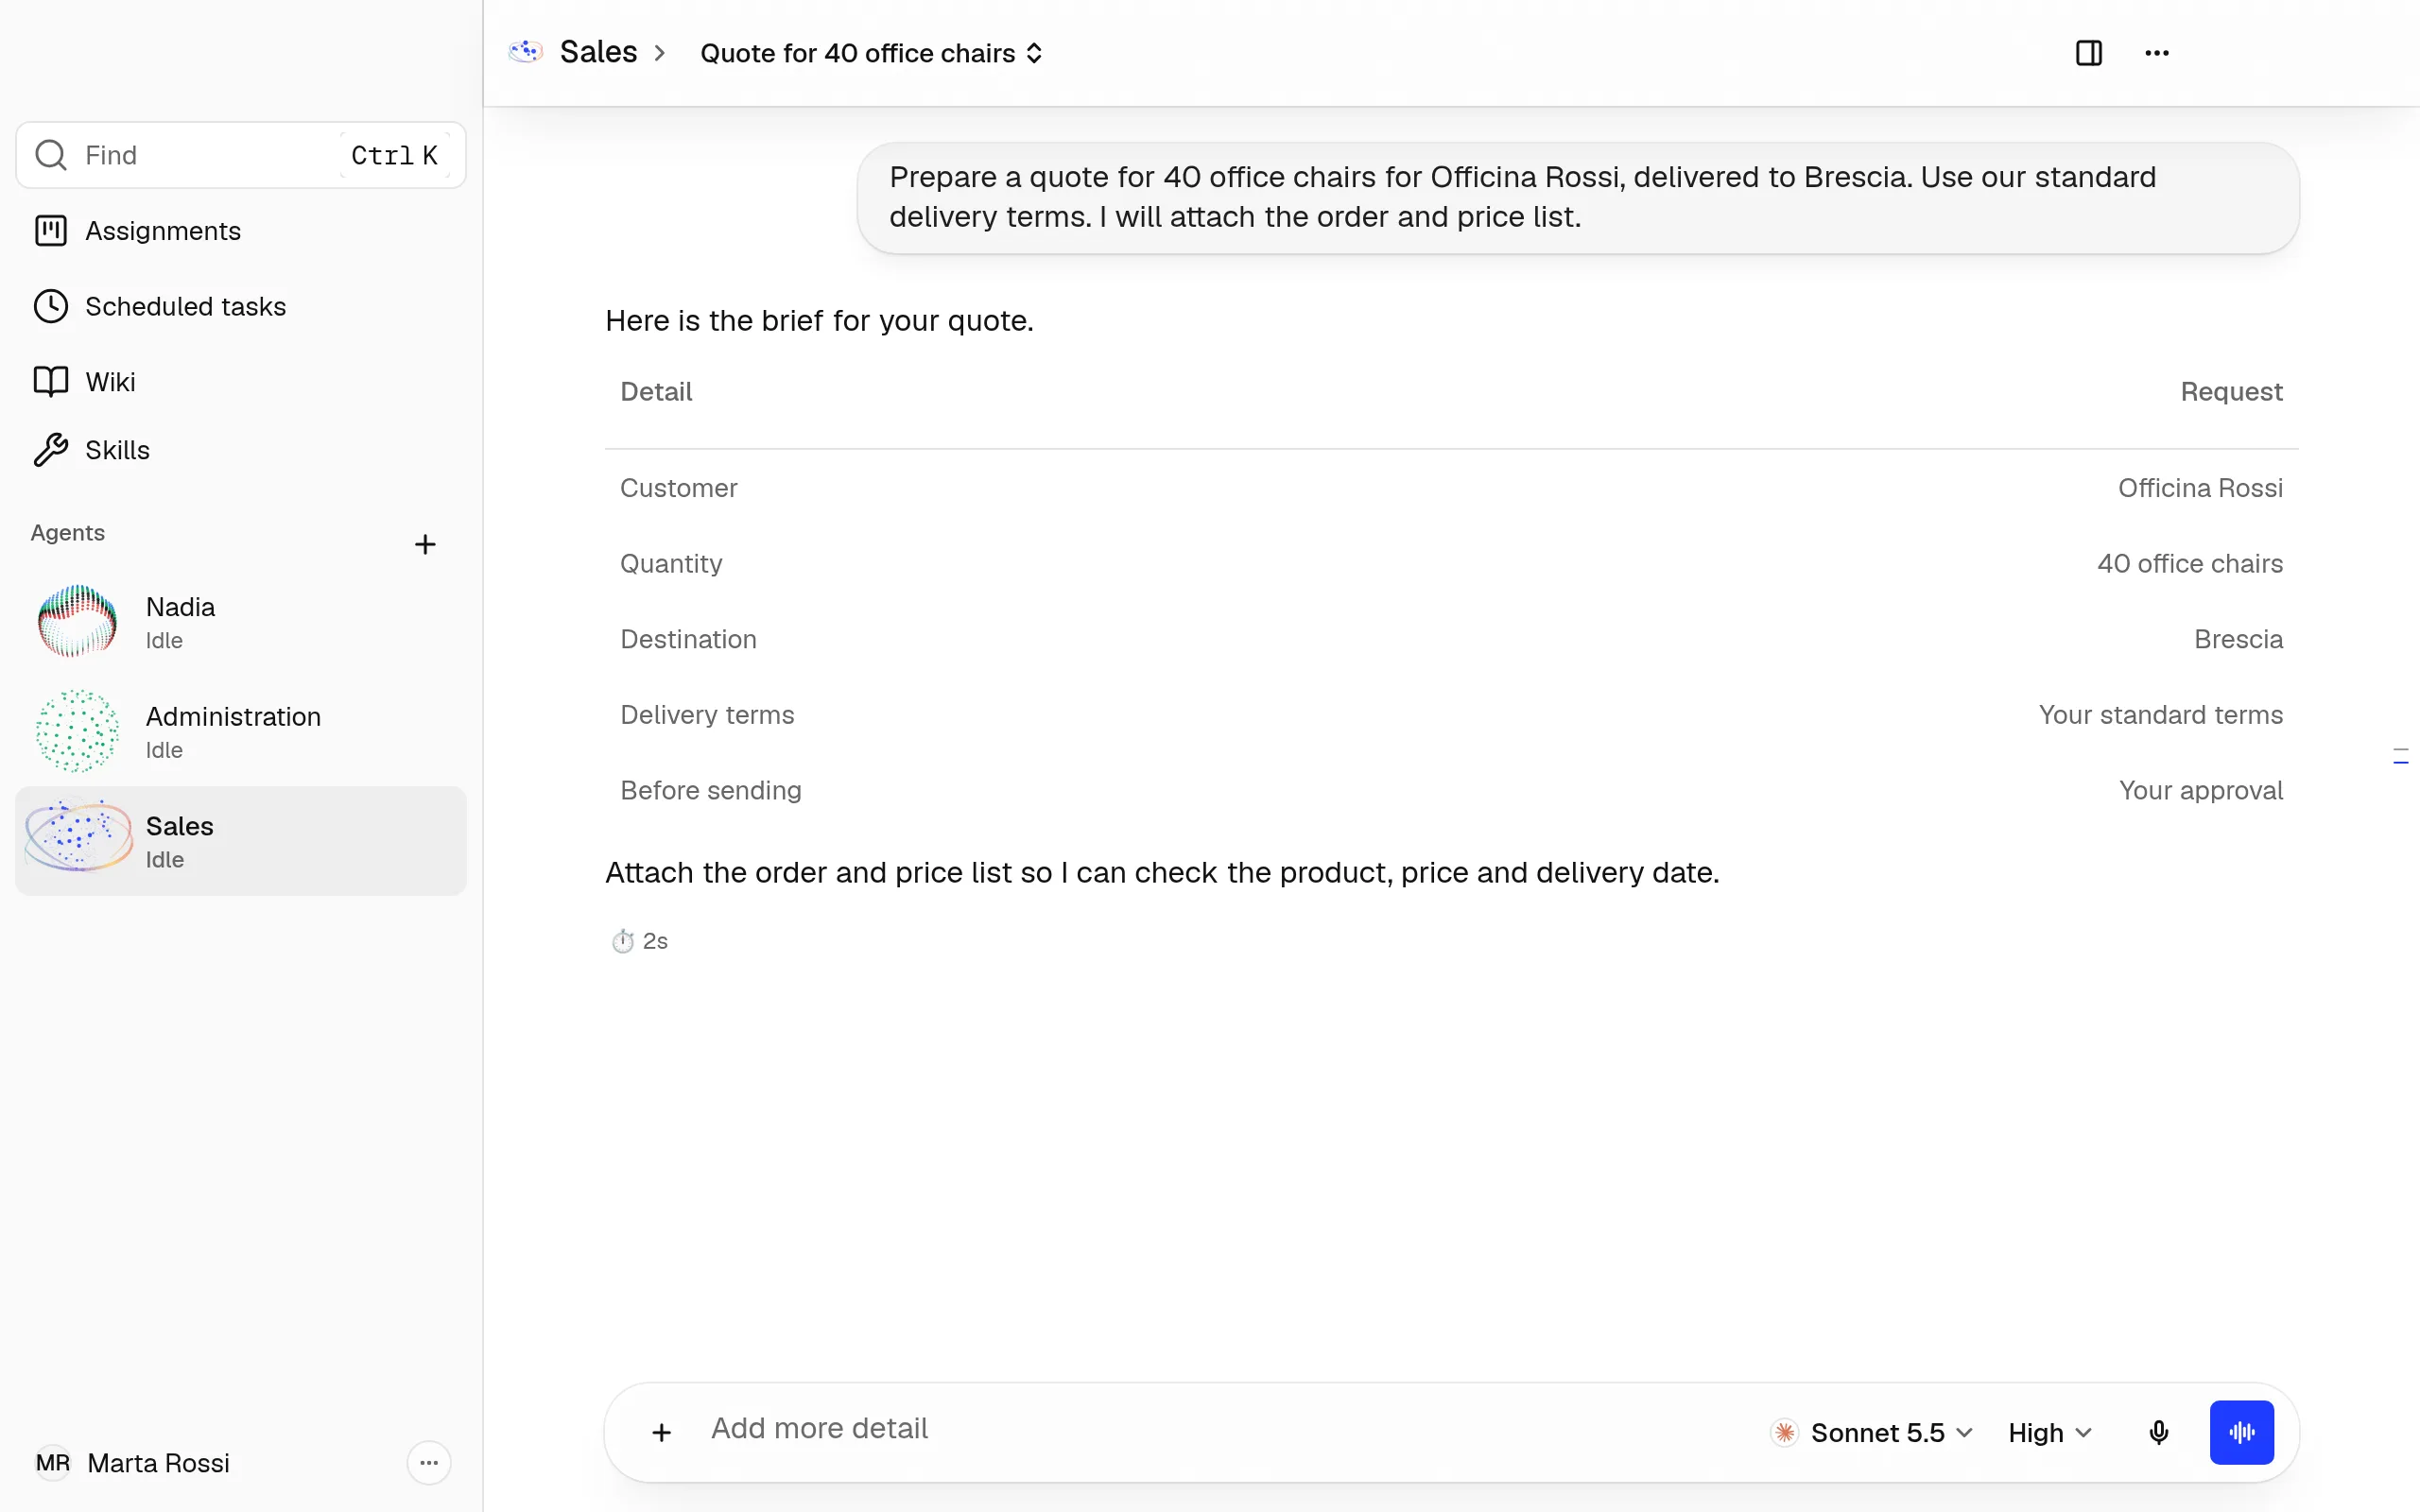
Task: Click the scroll position marker at right edge
Action: click(2401, 756)
